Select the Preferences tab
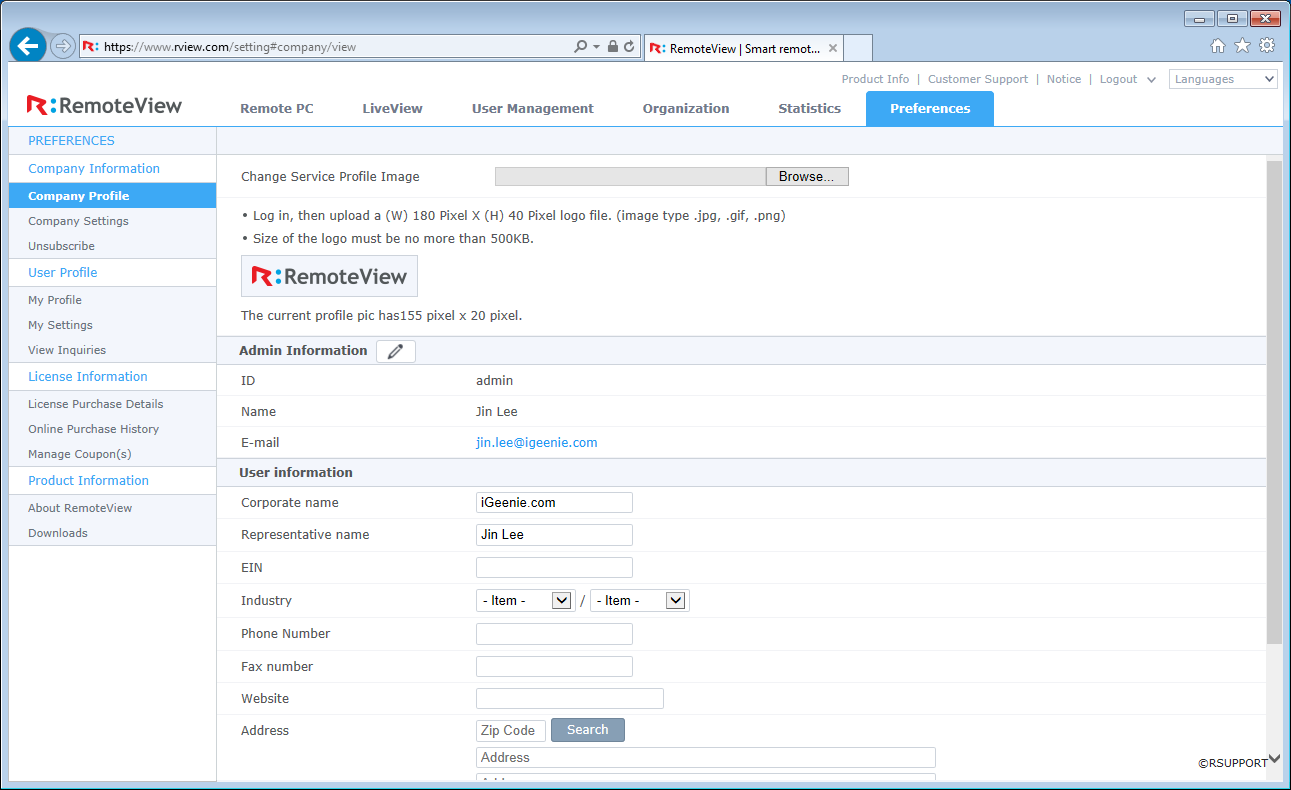This screenshot has width=1291, height=790. pyautogui.click(x=930, y=108)
